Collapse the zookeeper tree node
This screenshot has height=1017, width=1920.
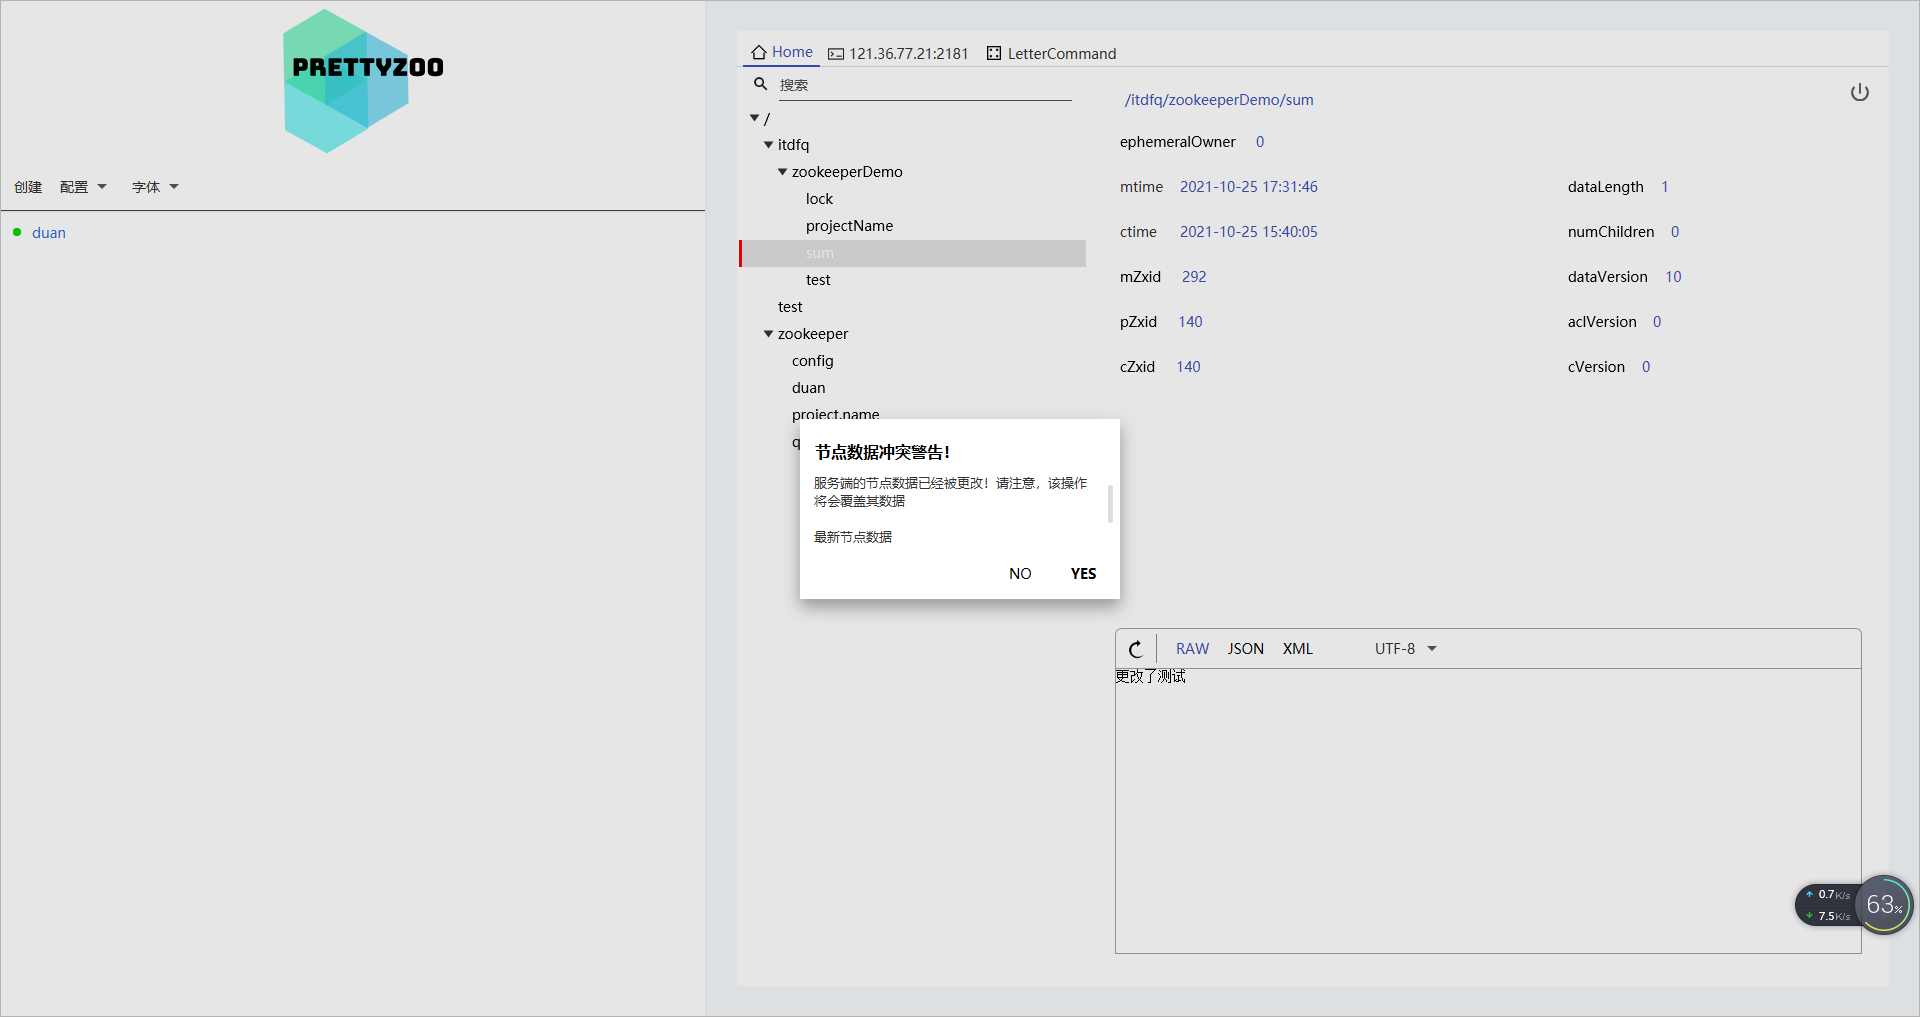click(x=768, y=334)
